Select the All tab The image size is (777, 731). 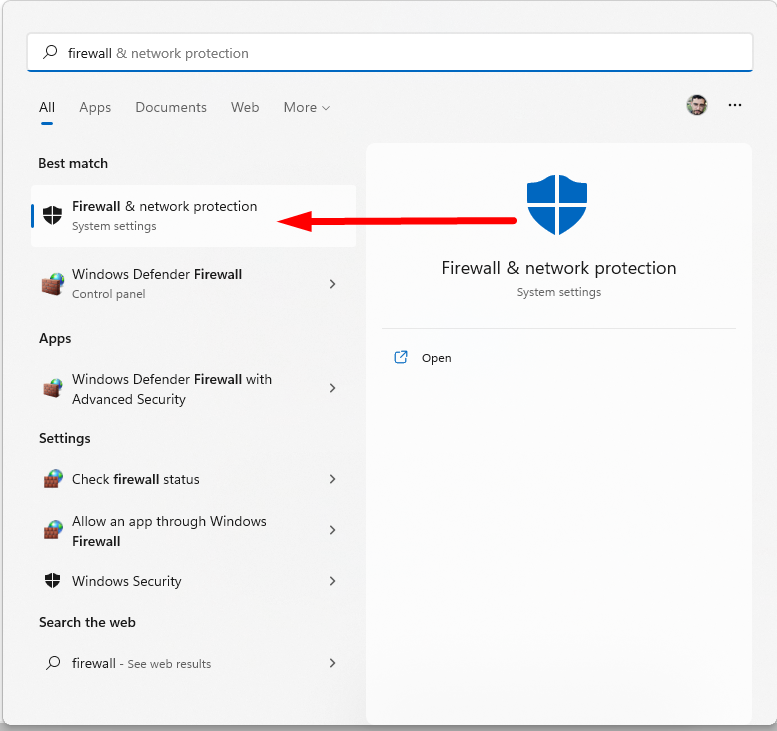(x=47, y=107)
